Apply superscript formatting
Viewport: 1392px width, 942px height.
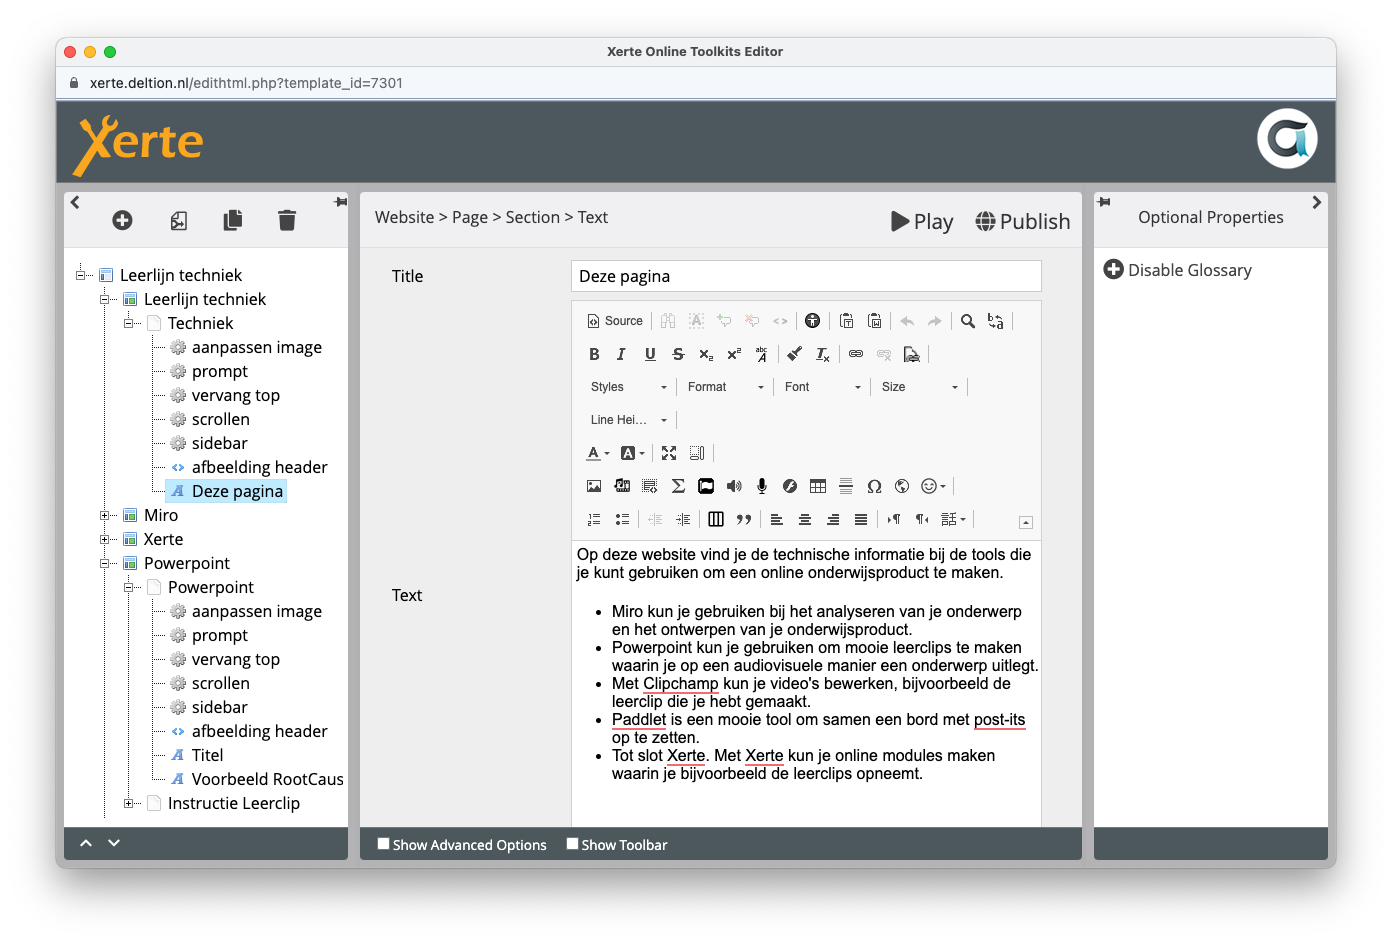tap(734, 354)
